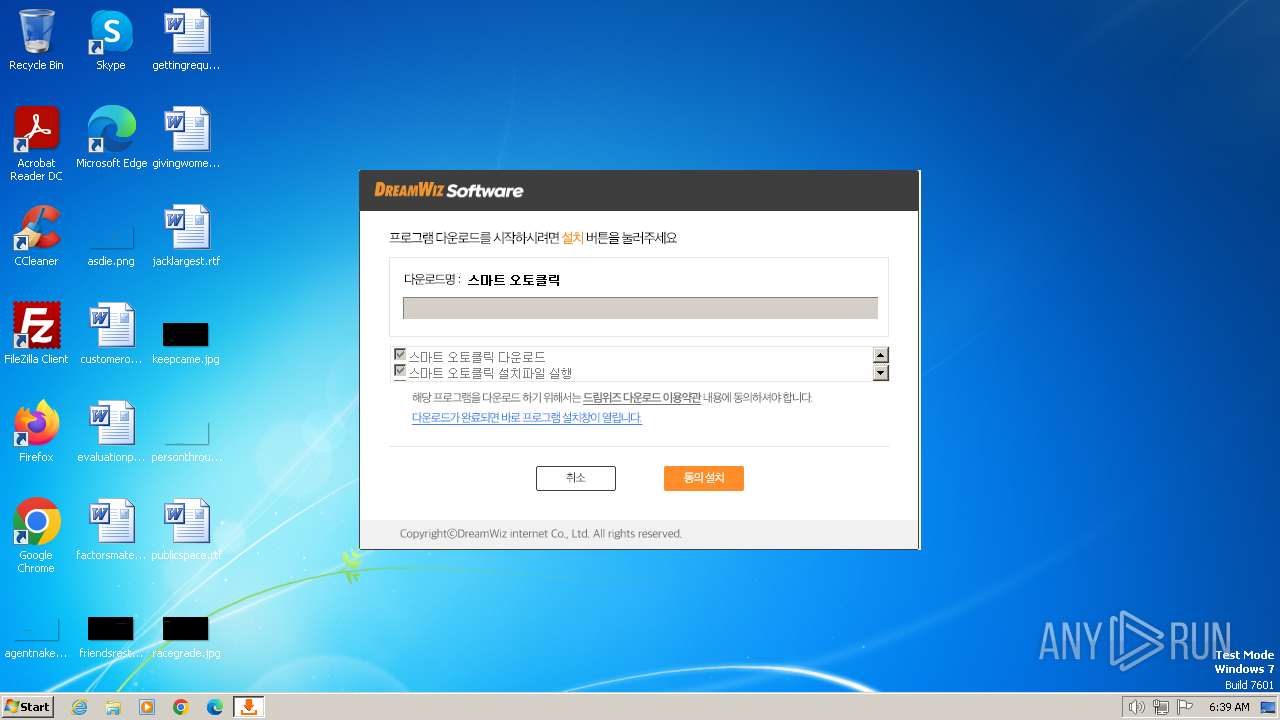Screen dimensions: 1280x720
Task: Click the list scroll up arrow
Action: point(881,355)
